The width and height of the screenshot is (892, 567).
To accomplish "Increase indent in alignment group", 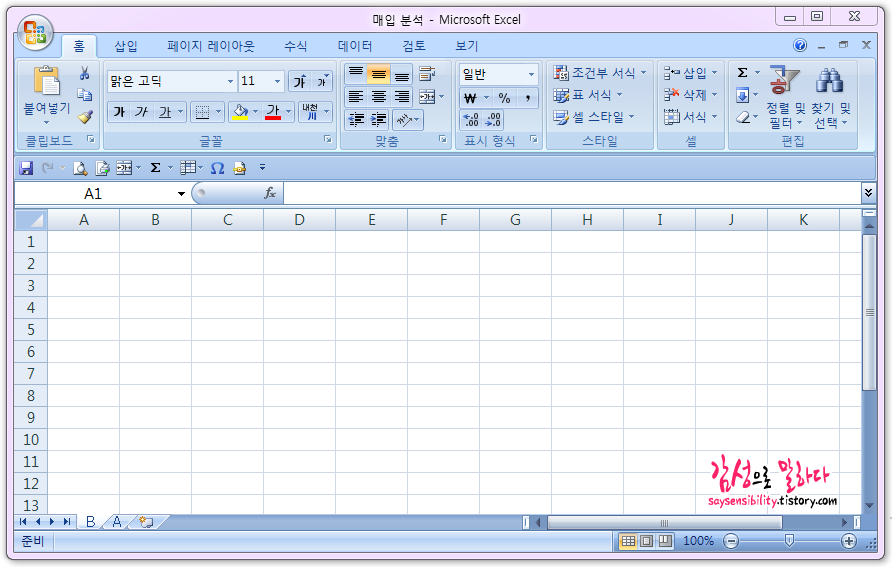I will point(378,120).
